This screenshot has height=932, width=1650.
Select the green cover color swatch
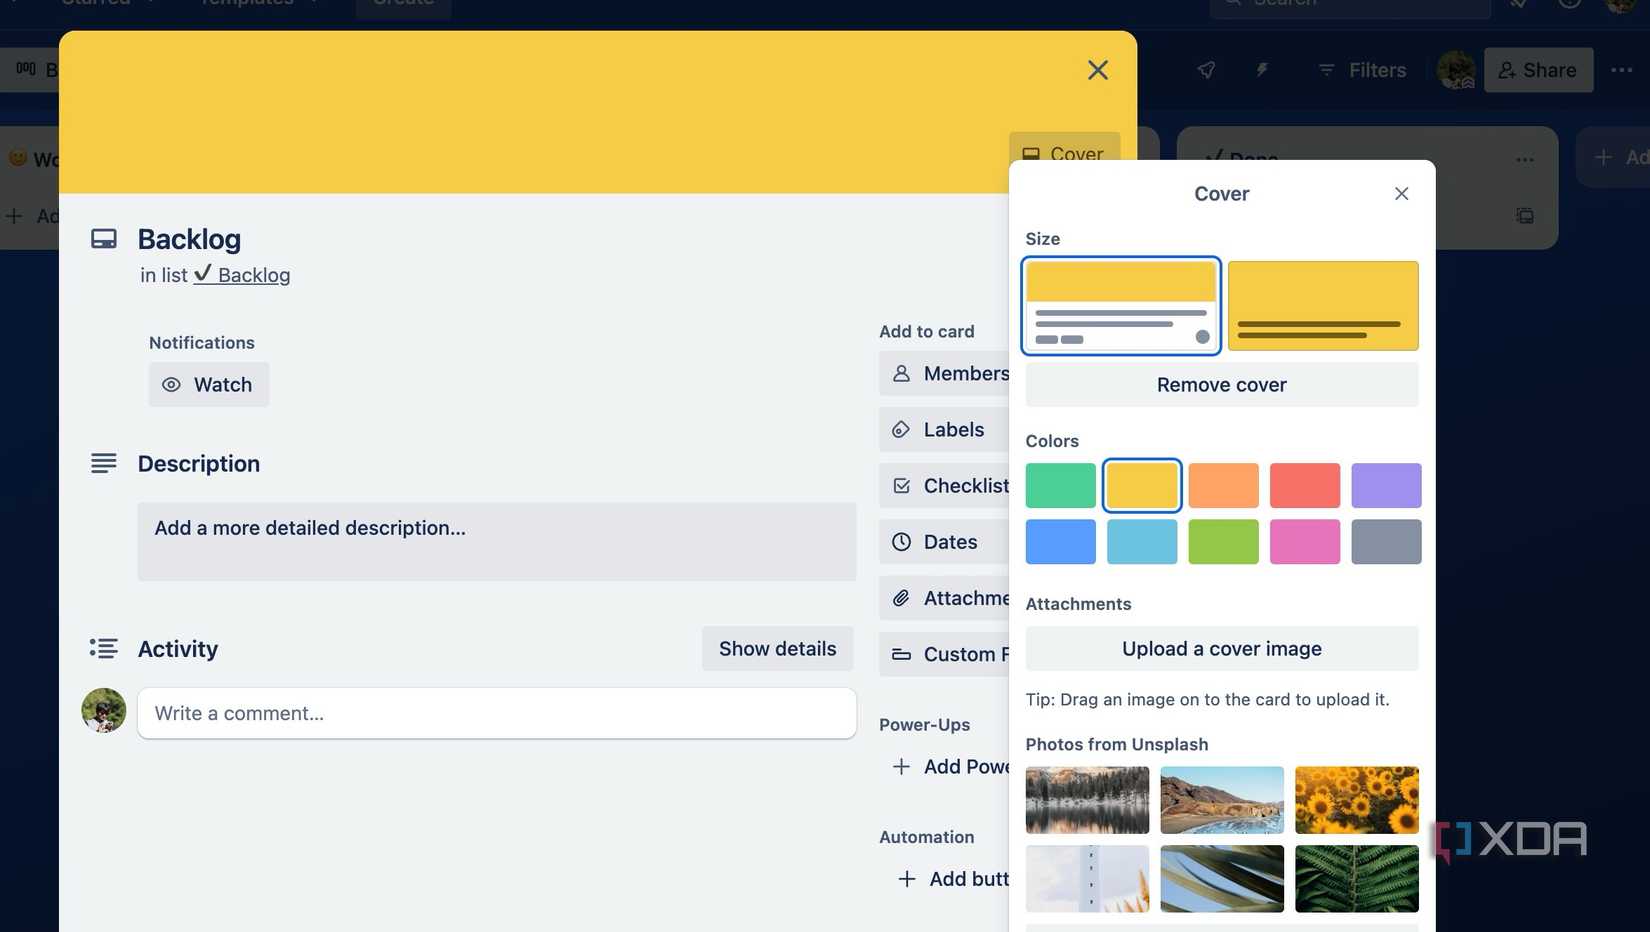click(x=1060, y=485)
